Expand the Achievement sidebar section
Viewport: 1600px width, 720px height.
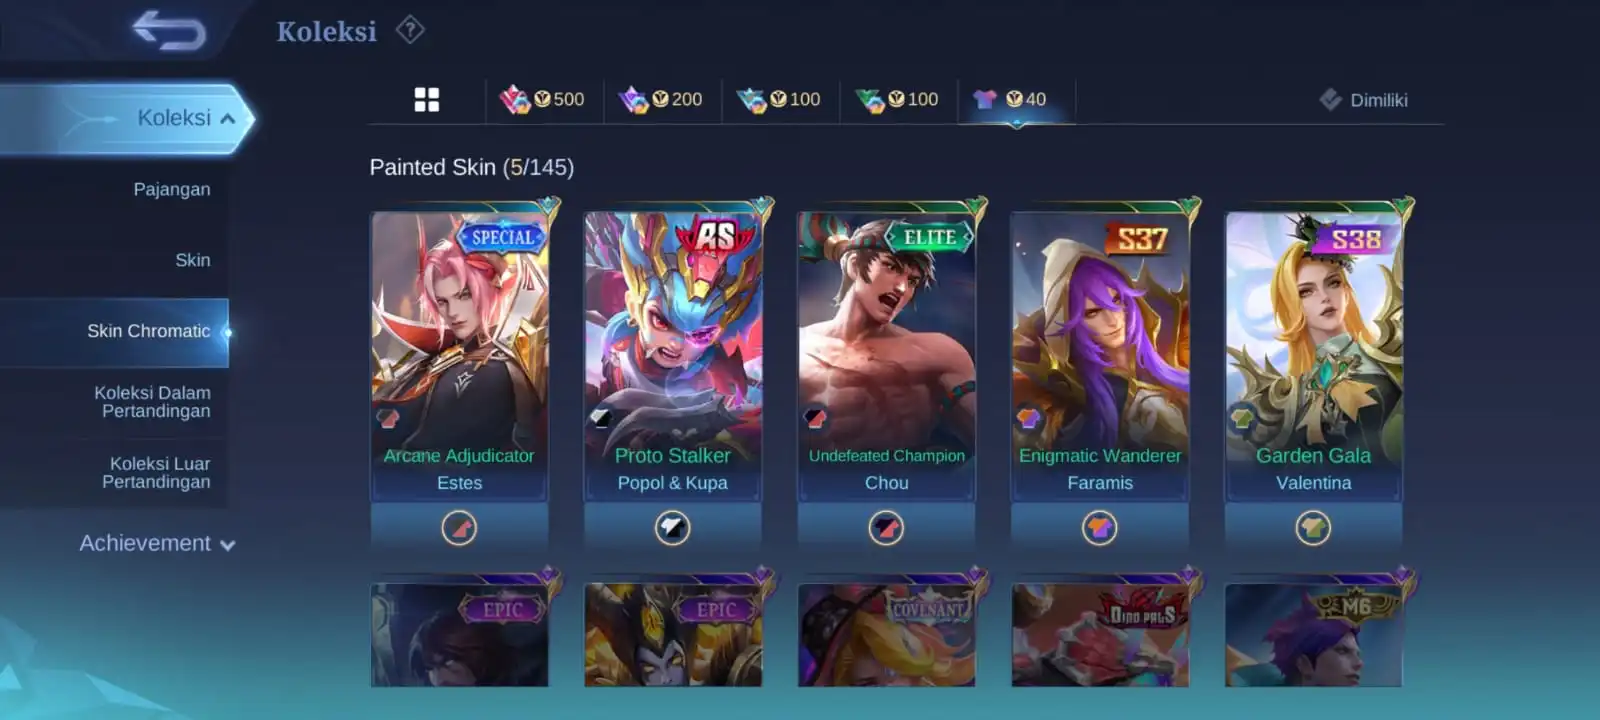click(157, 543)
